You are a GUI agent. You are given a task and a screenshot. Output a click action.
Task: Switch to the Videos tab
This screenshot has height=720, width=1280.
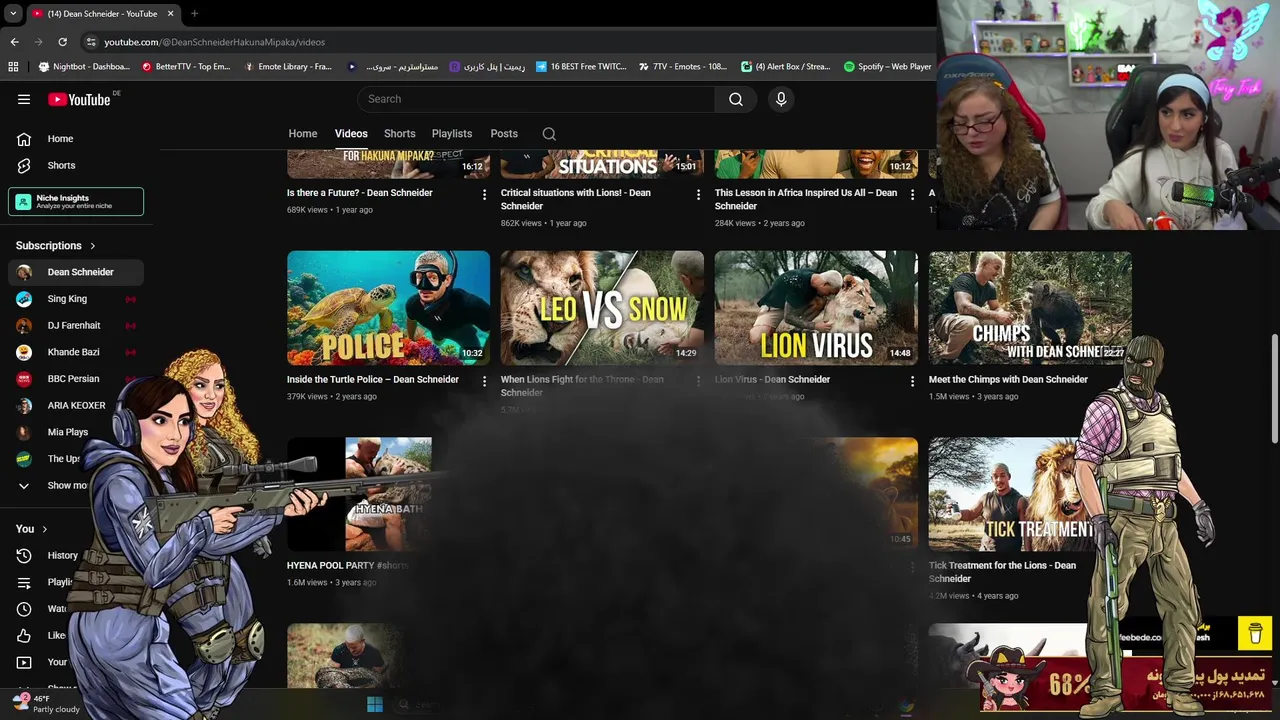tap(351, 134)
